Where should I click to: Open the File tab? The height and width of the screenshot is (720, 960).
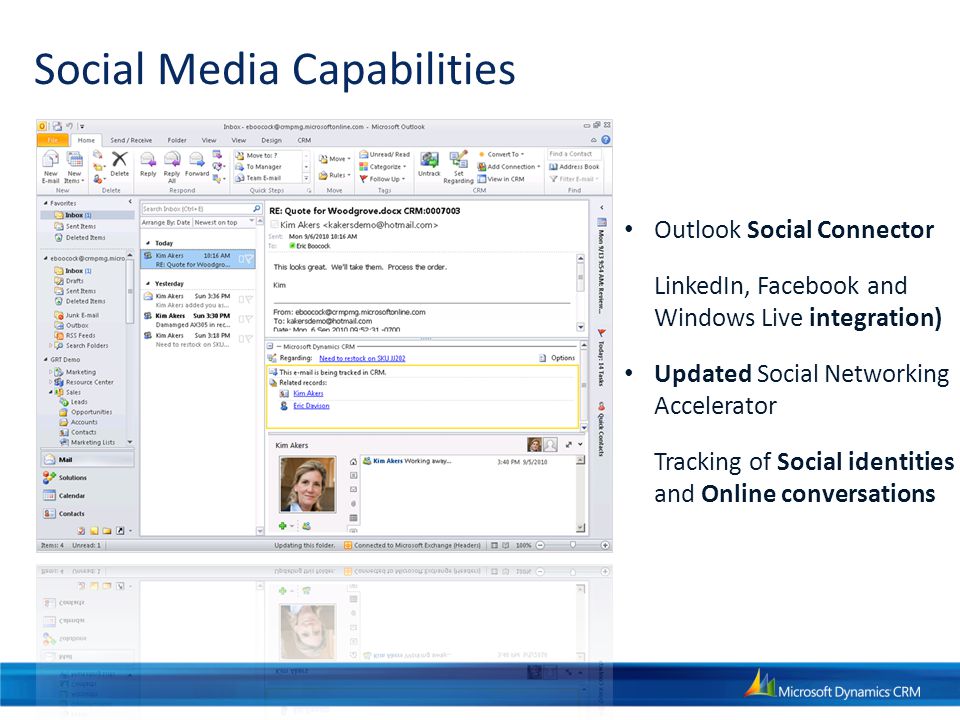tap(53, 140)
